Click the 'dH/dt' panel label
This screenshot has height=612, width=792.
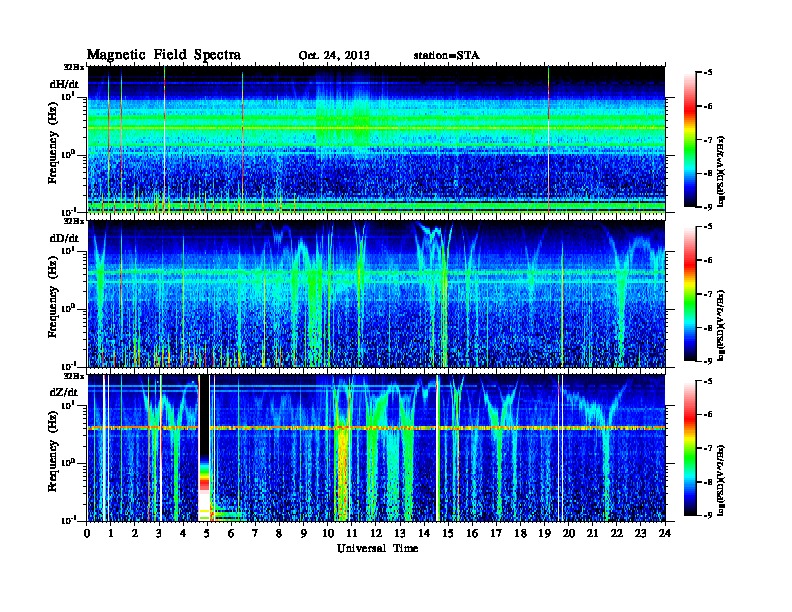click(x=64, y=84)
